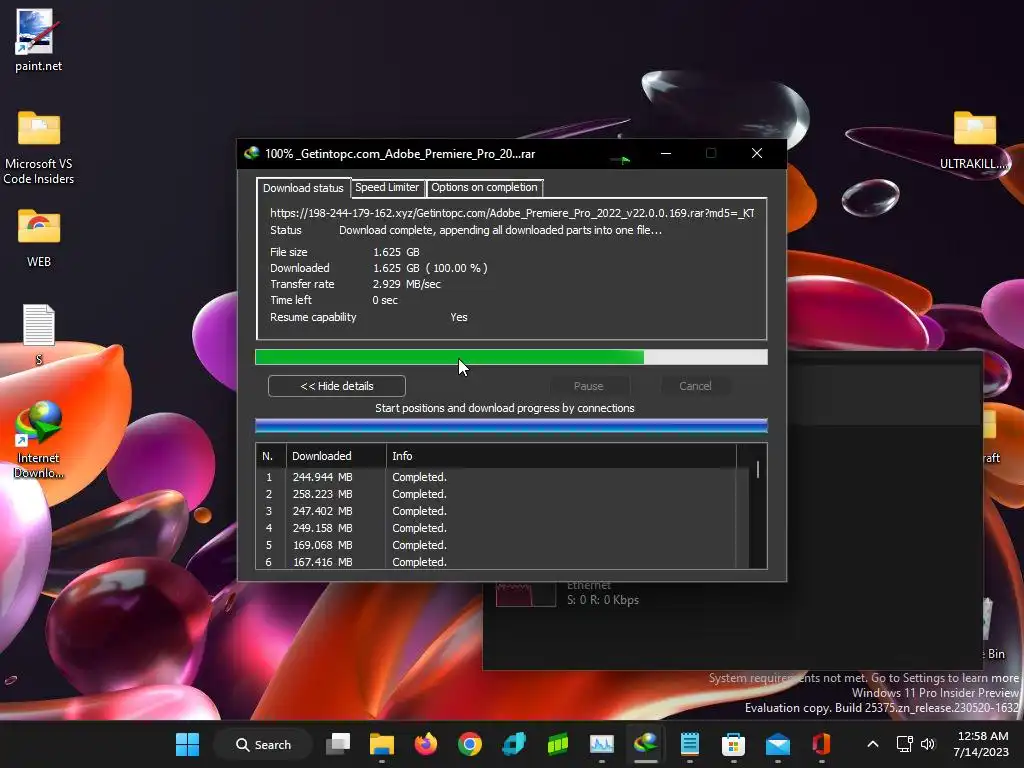Open the Windows Start menu
This screenshot has width=1024, height=768.
[187, 744]
